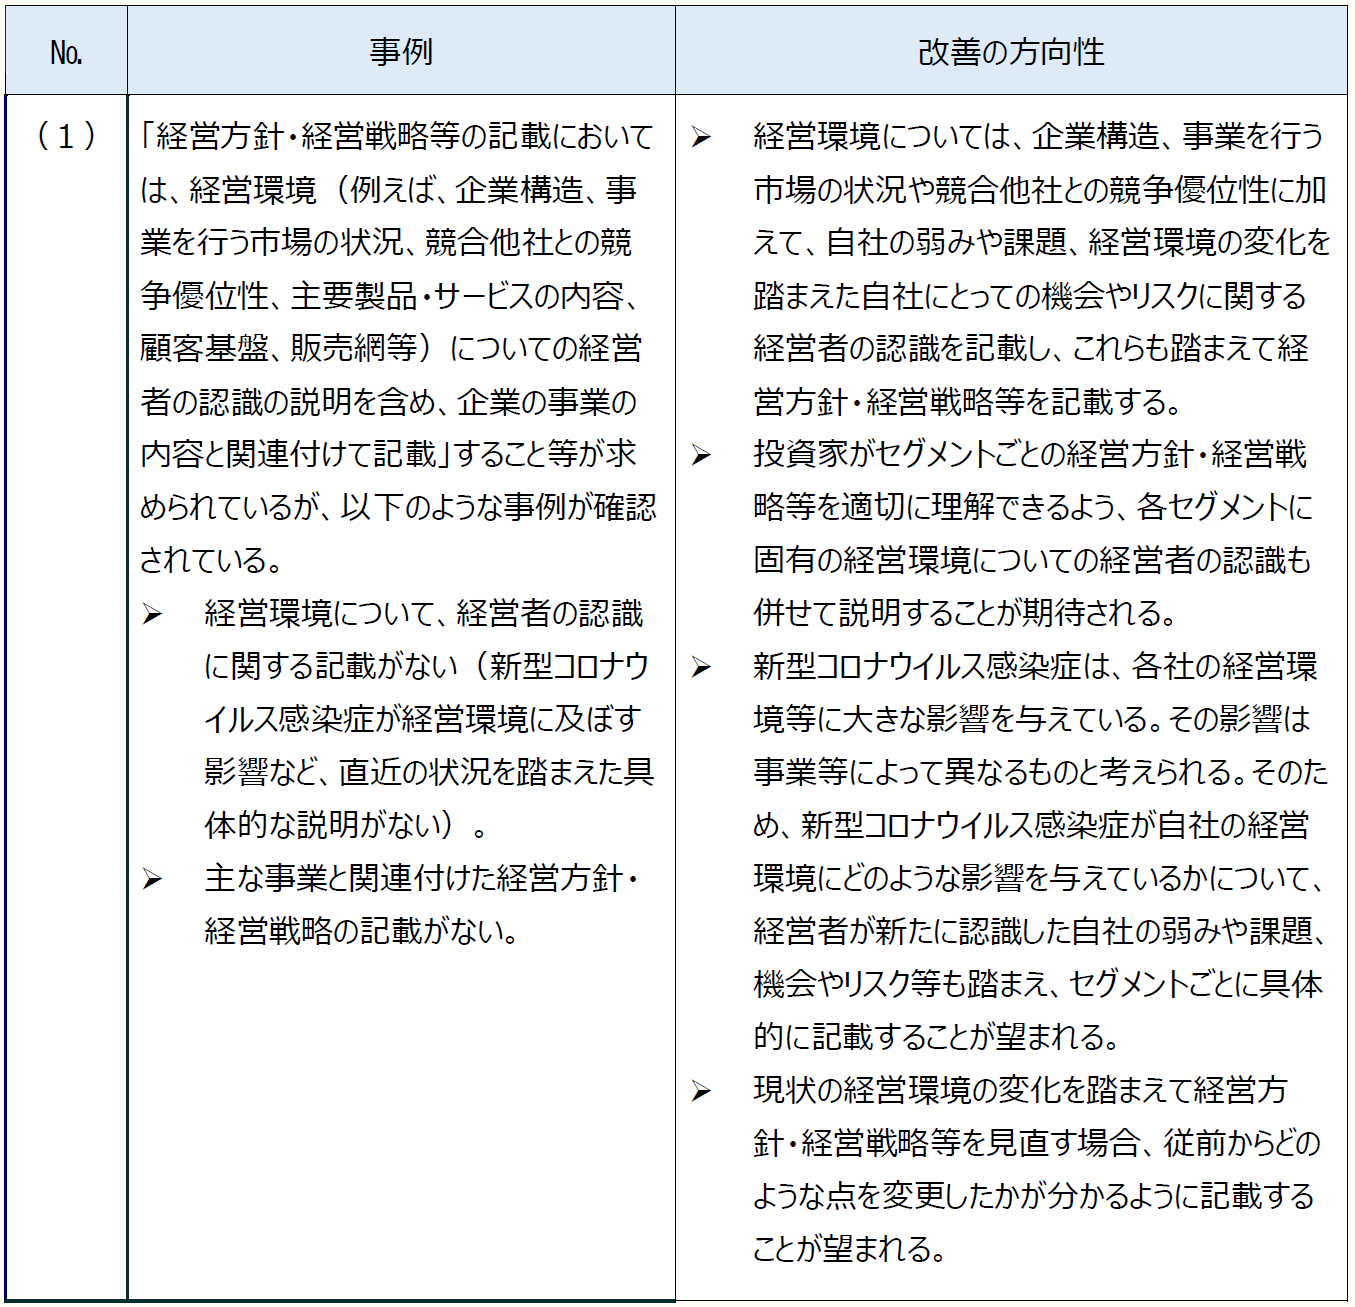Screen dimensions: 1355x1307
Task: Select the "(1)" row number cell
Action: point(66,136)
